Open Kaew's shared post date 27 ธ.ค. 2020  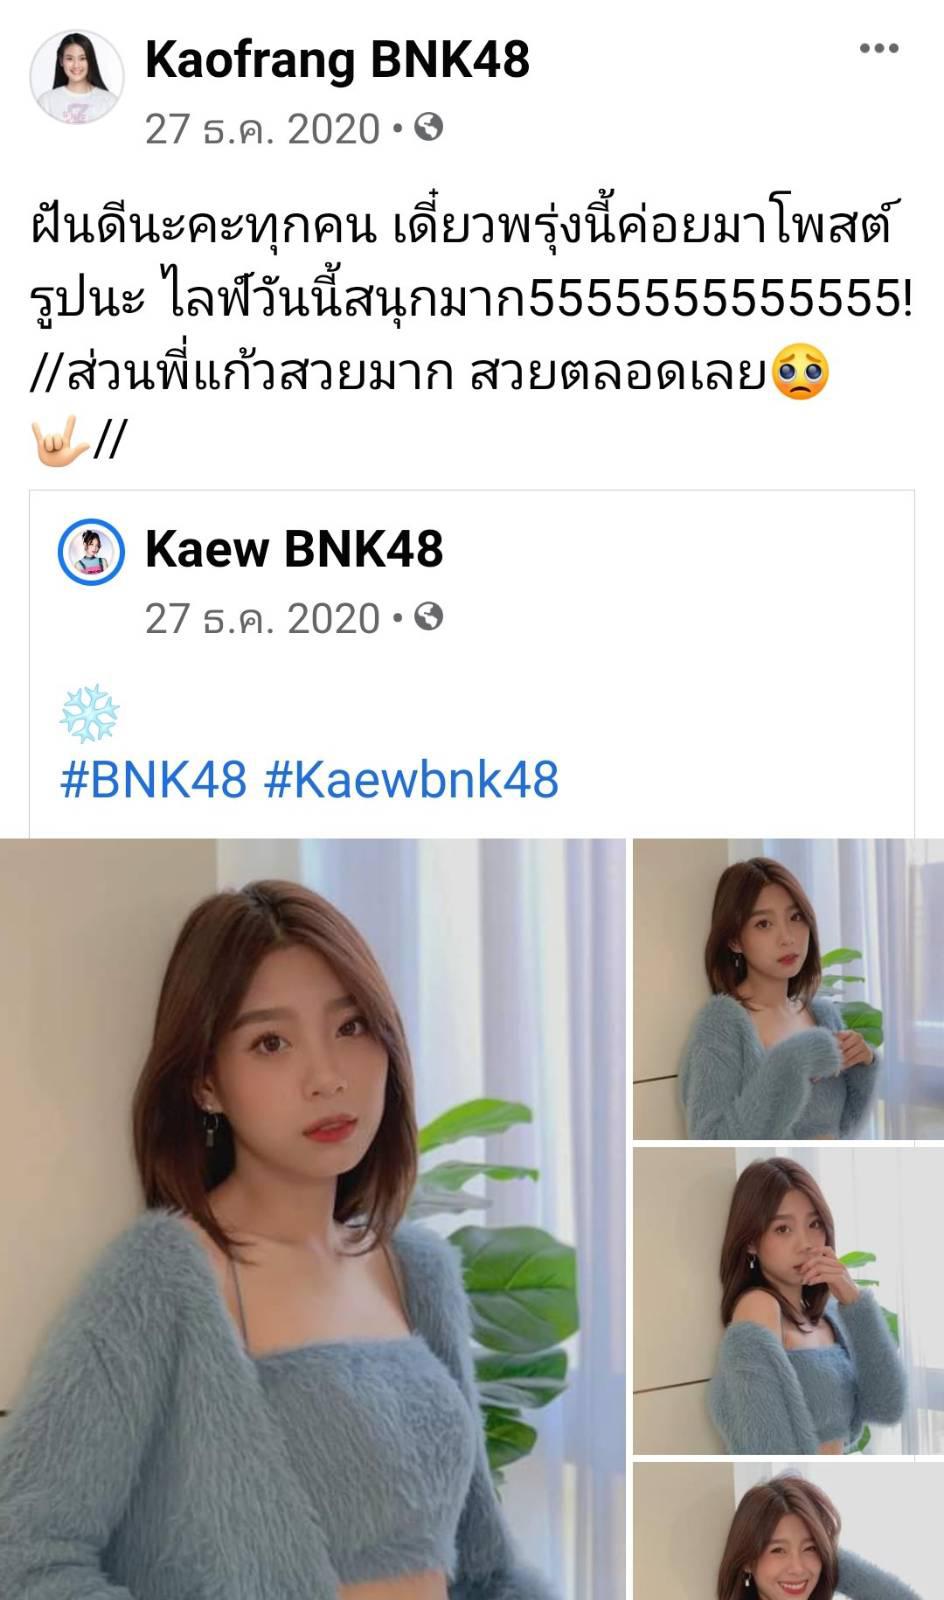pos(263,619)
